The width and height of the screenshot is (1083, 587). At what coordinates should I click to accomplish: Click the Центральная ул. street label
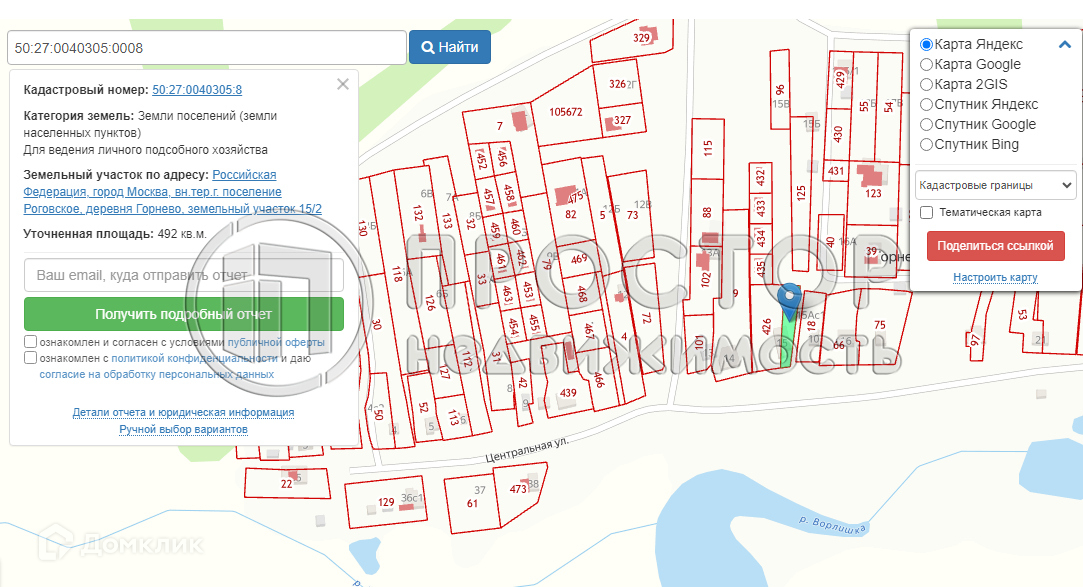[526, 450]
